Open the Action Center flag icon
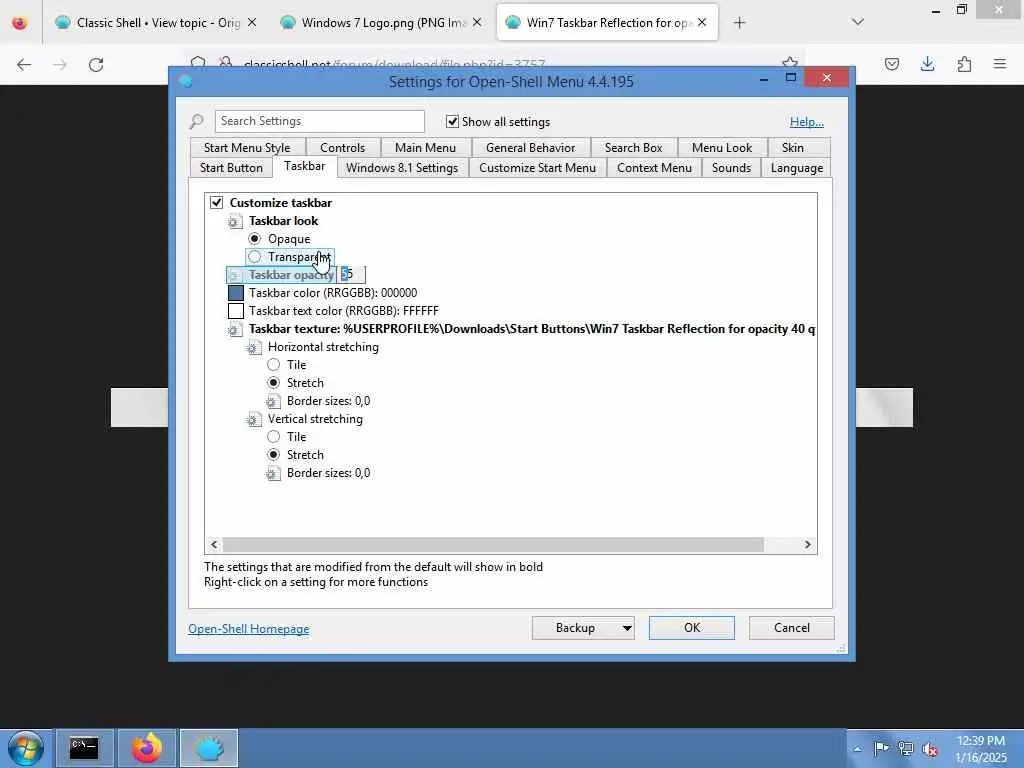The width and height of the screenshot is (1024, 768). [x=881, y=748]
